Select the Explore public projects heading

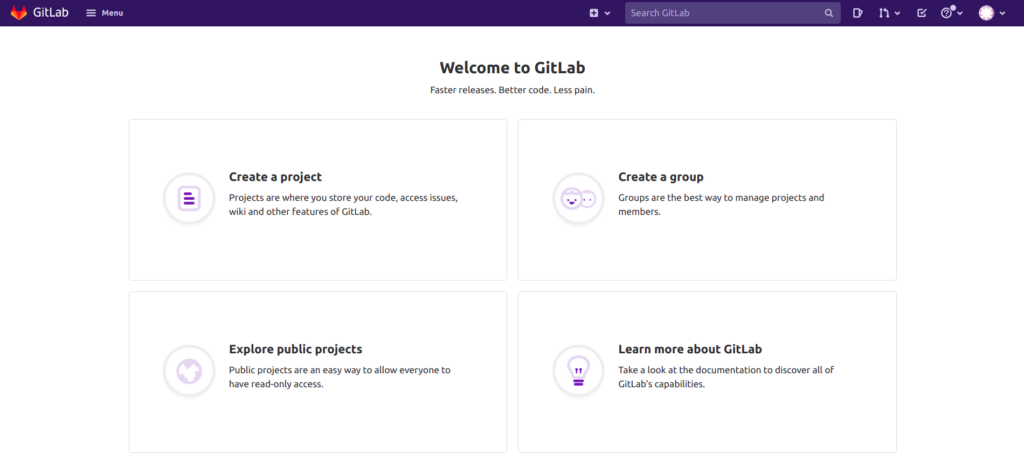(296, 349)
